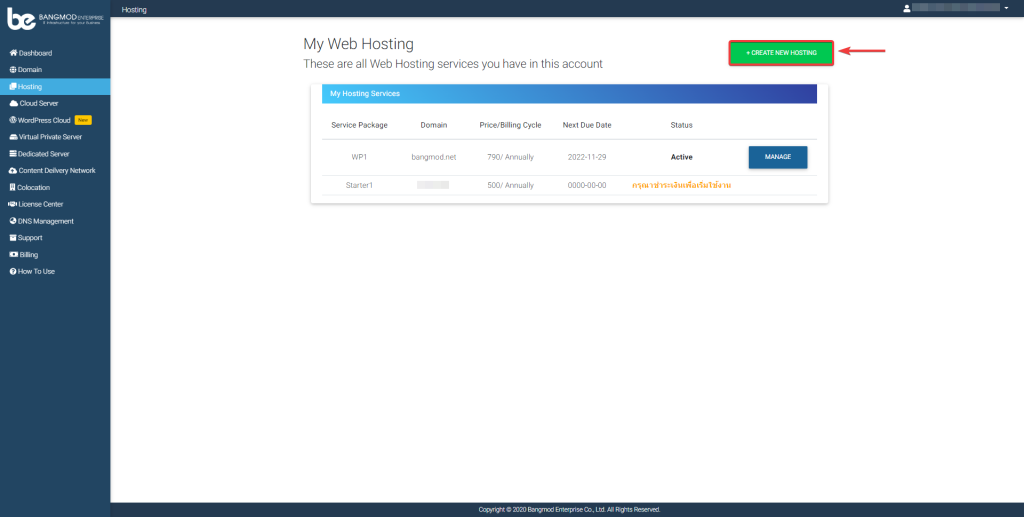1024x517 pixels.
Task: Click the How To Use question icon
Action: [x=13, y=272]
